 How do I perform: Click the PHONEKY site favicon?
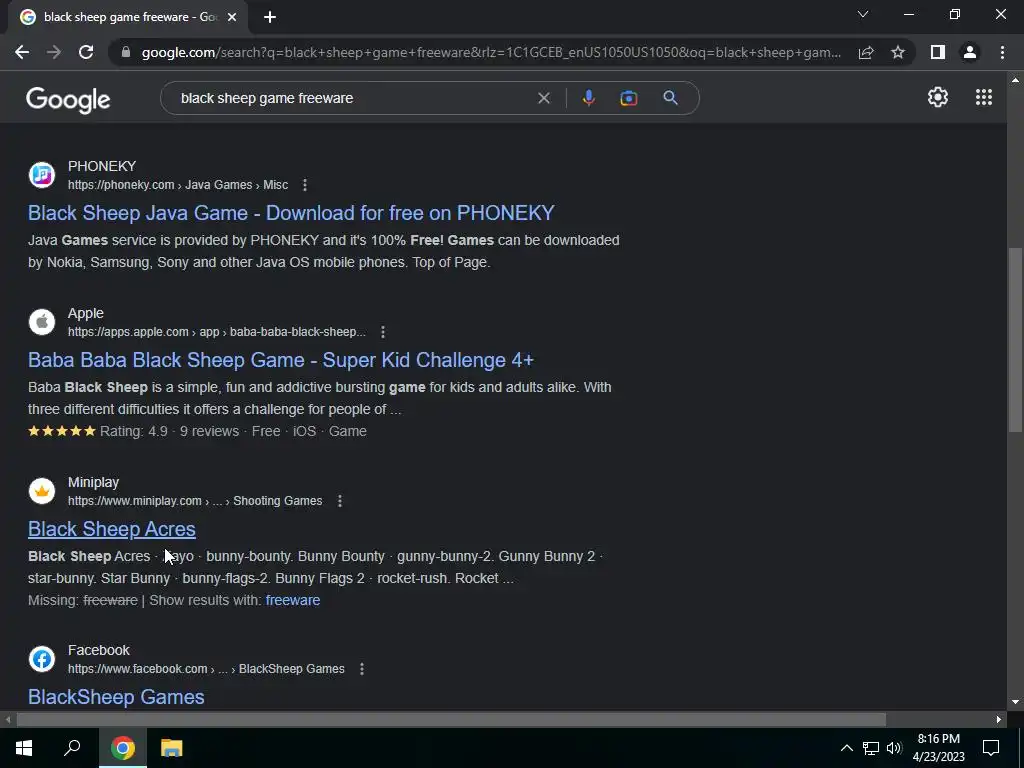[x=42, y=175]
